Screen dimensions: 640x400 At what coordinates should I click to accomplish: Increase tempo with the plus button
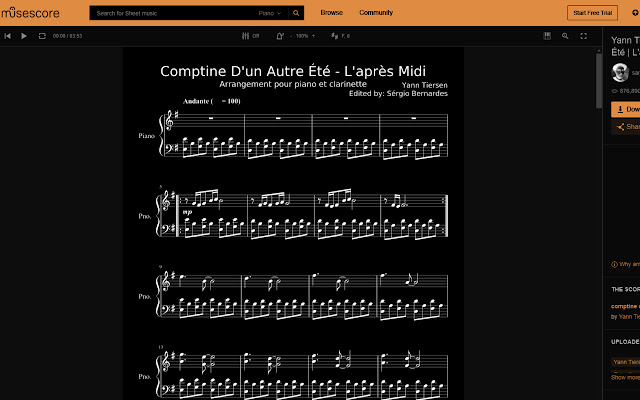(313, 36)
